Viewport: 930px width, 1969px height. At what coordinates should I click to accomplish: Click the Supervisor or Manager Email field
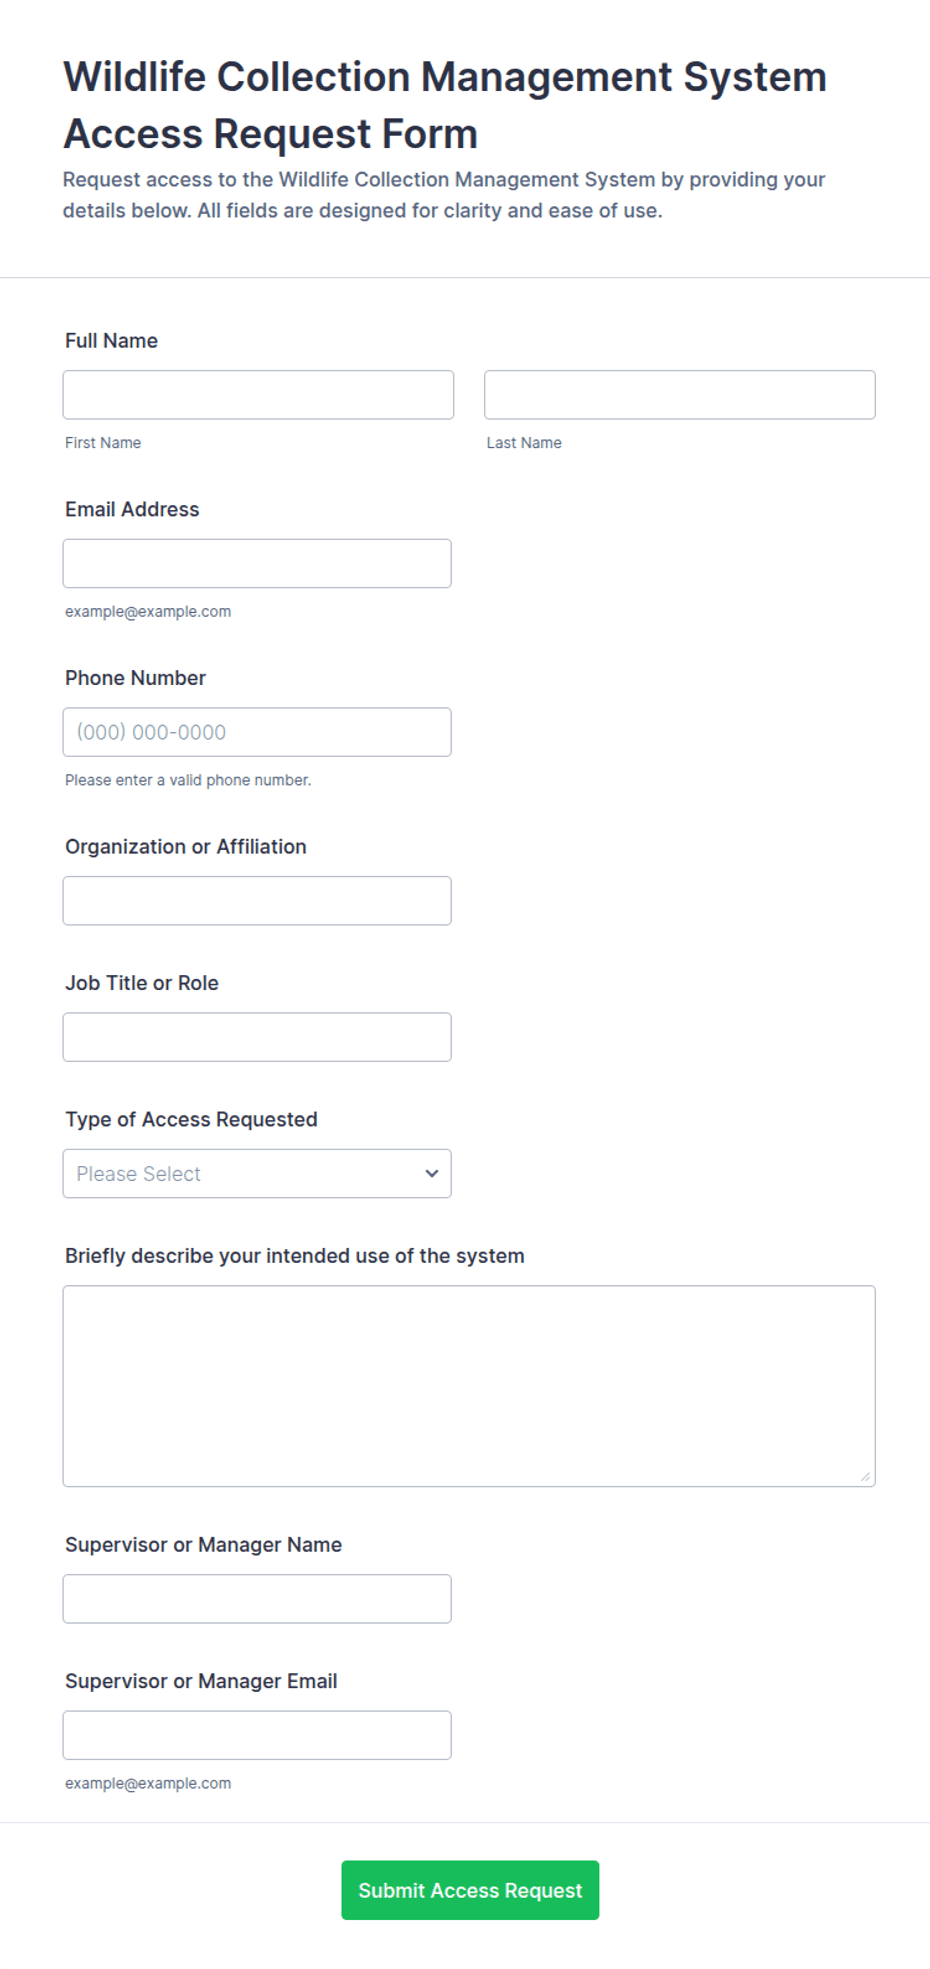click(257, 1735)
